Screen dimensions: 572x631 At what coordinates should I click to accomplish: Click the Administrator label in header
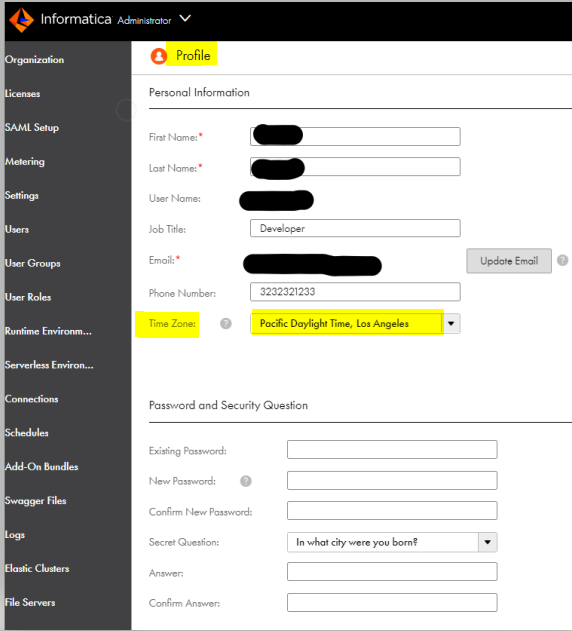[x=144, y=21]
